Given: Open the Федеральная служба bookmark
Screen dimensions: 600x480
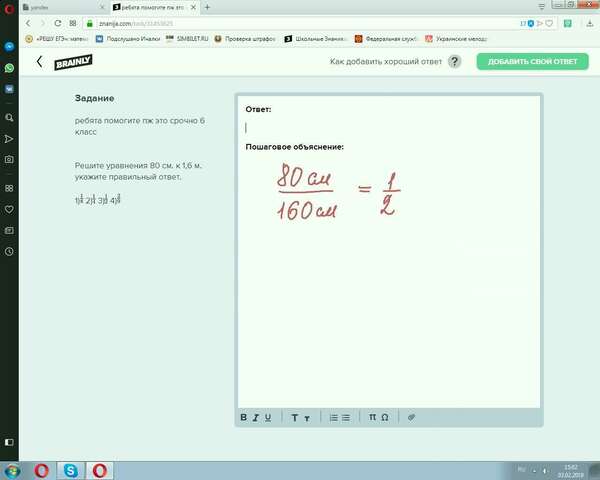Looking at the screenshot, I should coord(386,39).
